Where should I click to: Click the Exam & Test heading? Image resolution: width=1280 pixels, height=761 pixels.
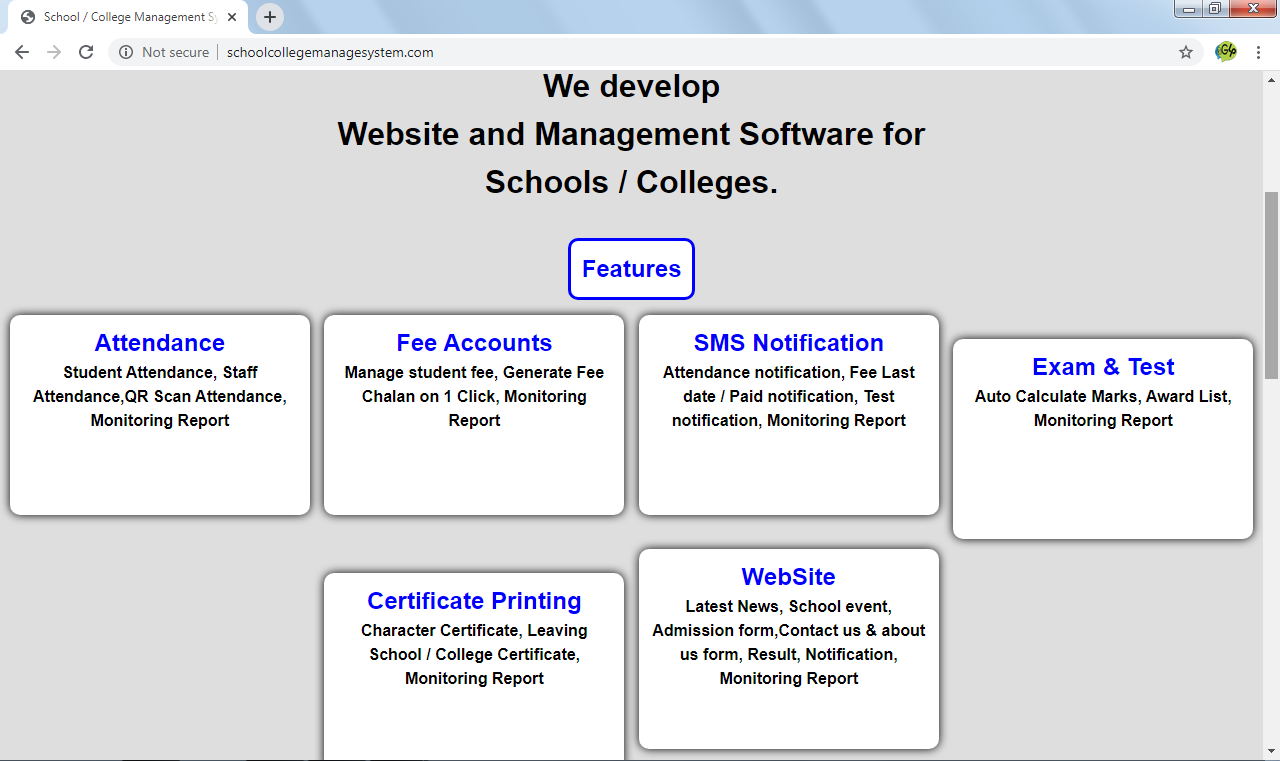pos(1103,367)
